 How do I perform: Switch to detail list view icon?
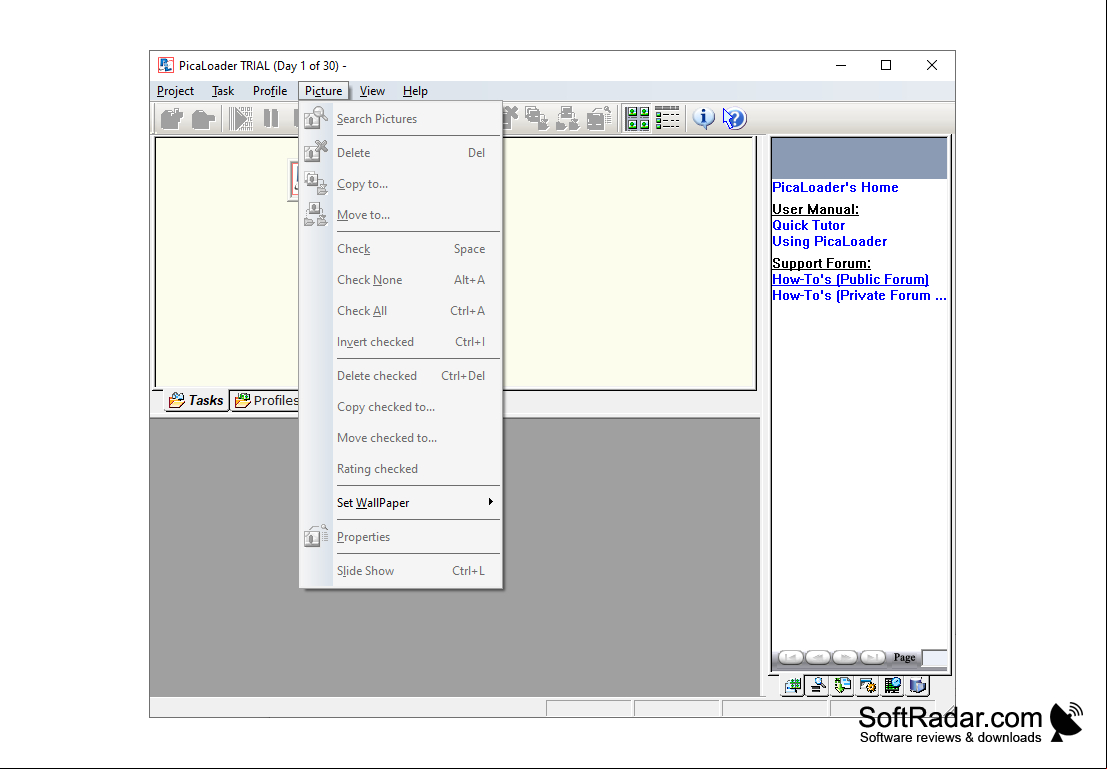[x=667, y=119]
